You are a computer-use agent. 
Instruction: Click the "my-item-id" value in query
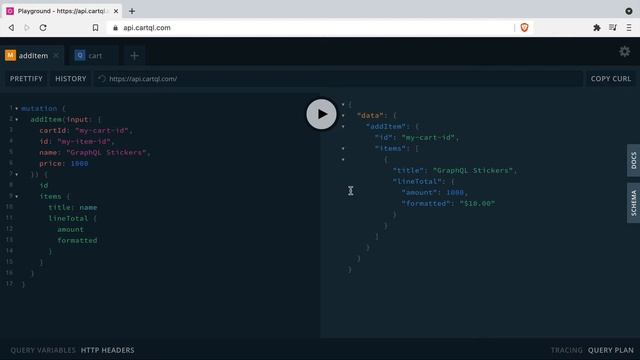(84, 141)
